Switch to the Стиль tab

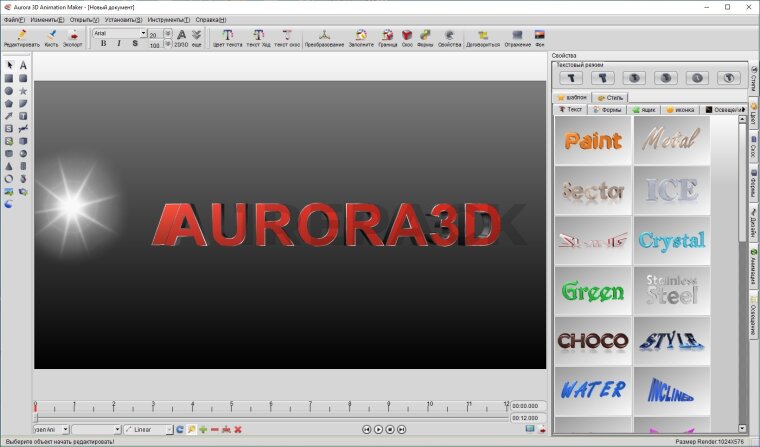[x=609, y=97]
